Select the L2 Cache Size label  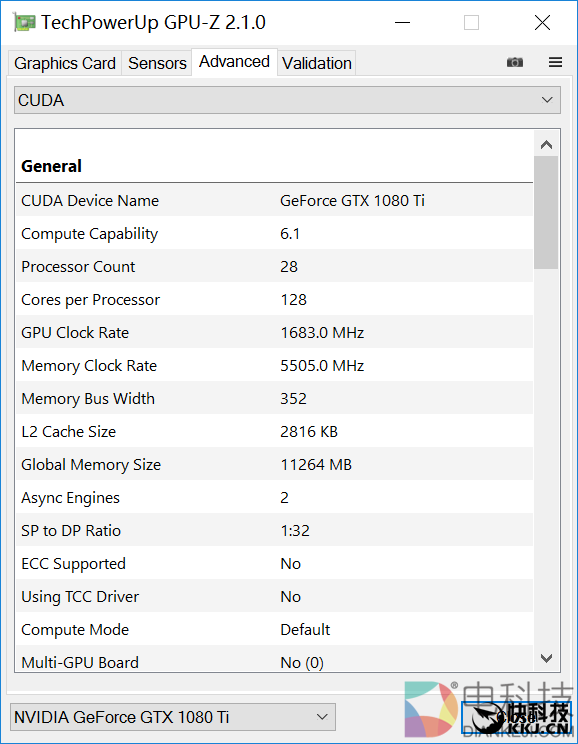[68, 432]
